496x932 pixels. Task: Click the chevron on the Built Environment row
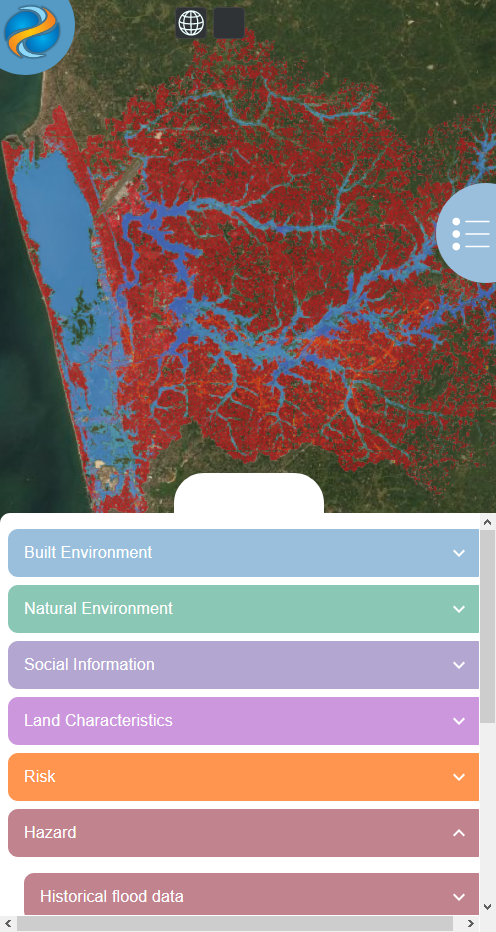tap(459, 553)
